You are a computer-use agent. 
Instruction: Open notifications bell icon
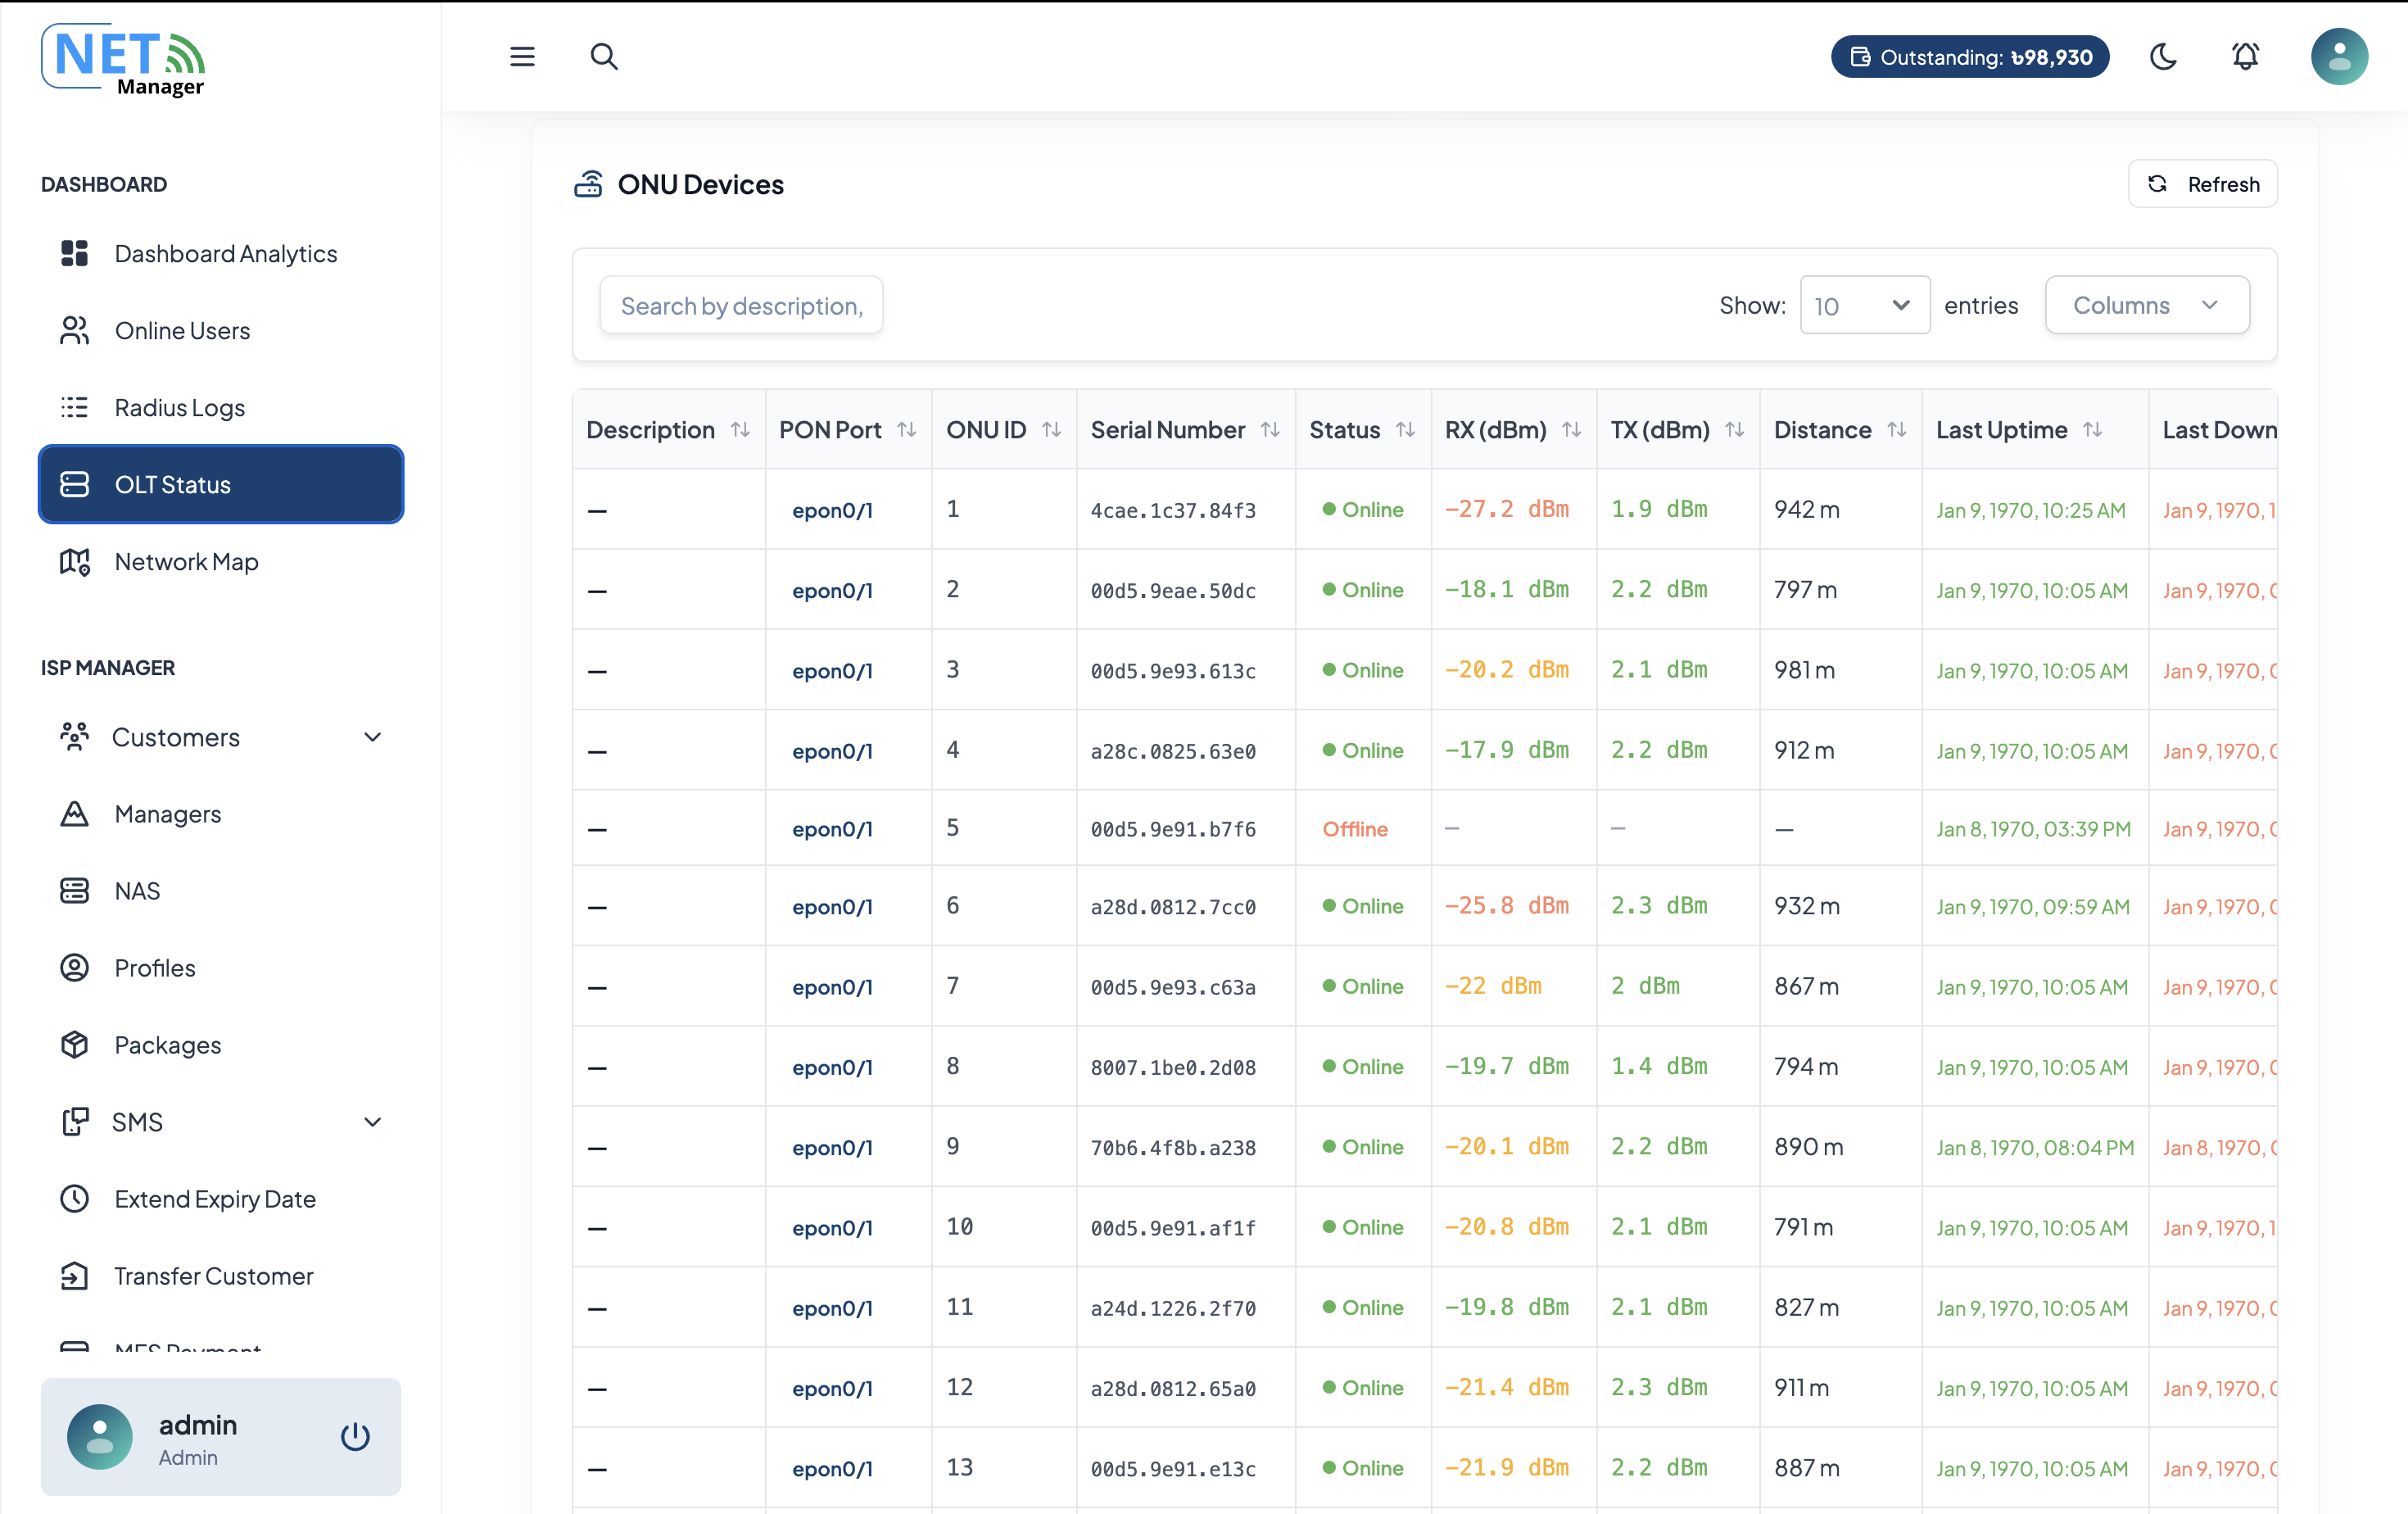[2245, 57]
